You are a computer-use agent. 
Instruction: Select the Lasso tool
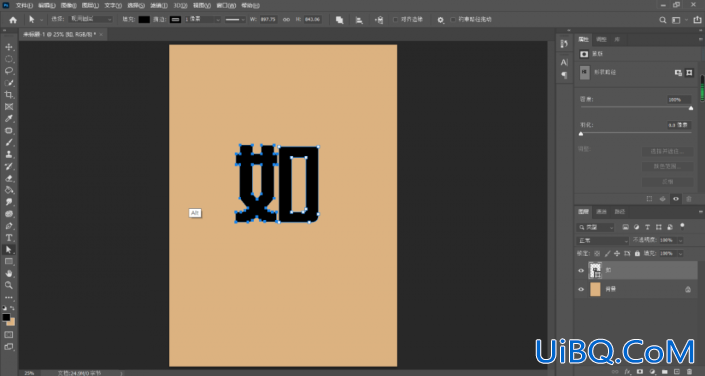tap(9, 71)
